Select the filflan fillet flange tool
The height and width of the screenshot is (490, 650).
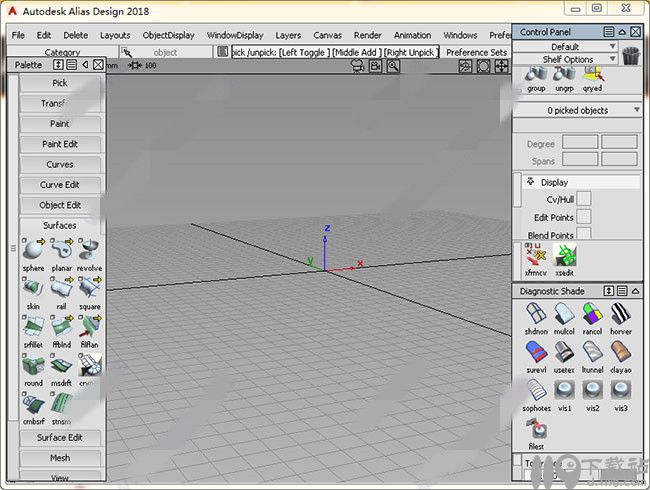[x=89, y=326]
